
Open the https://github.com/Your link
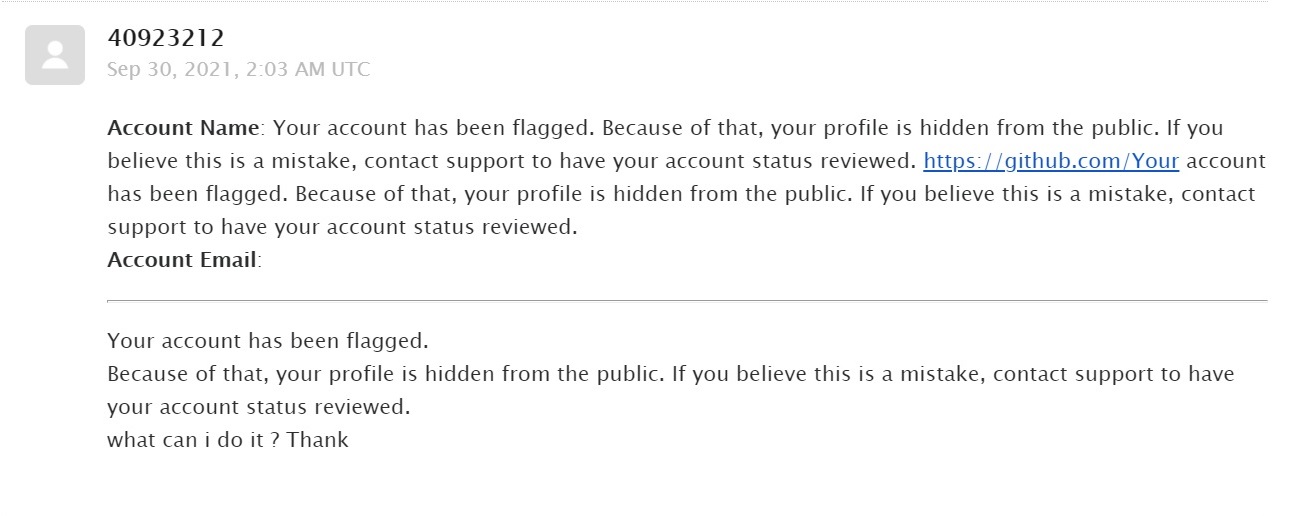[1051, 161]
